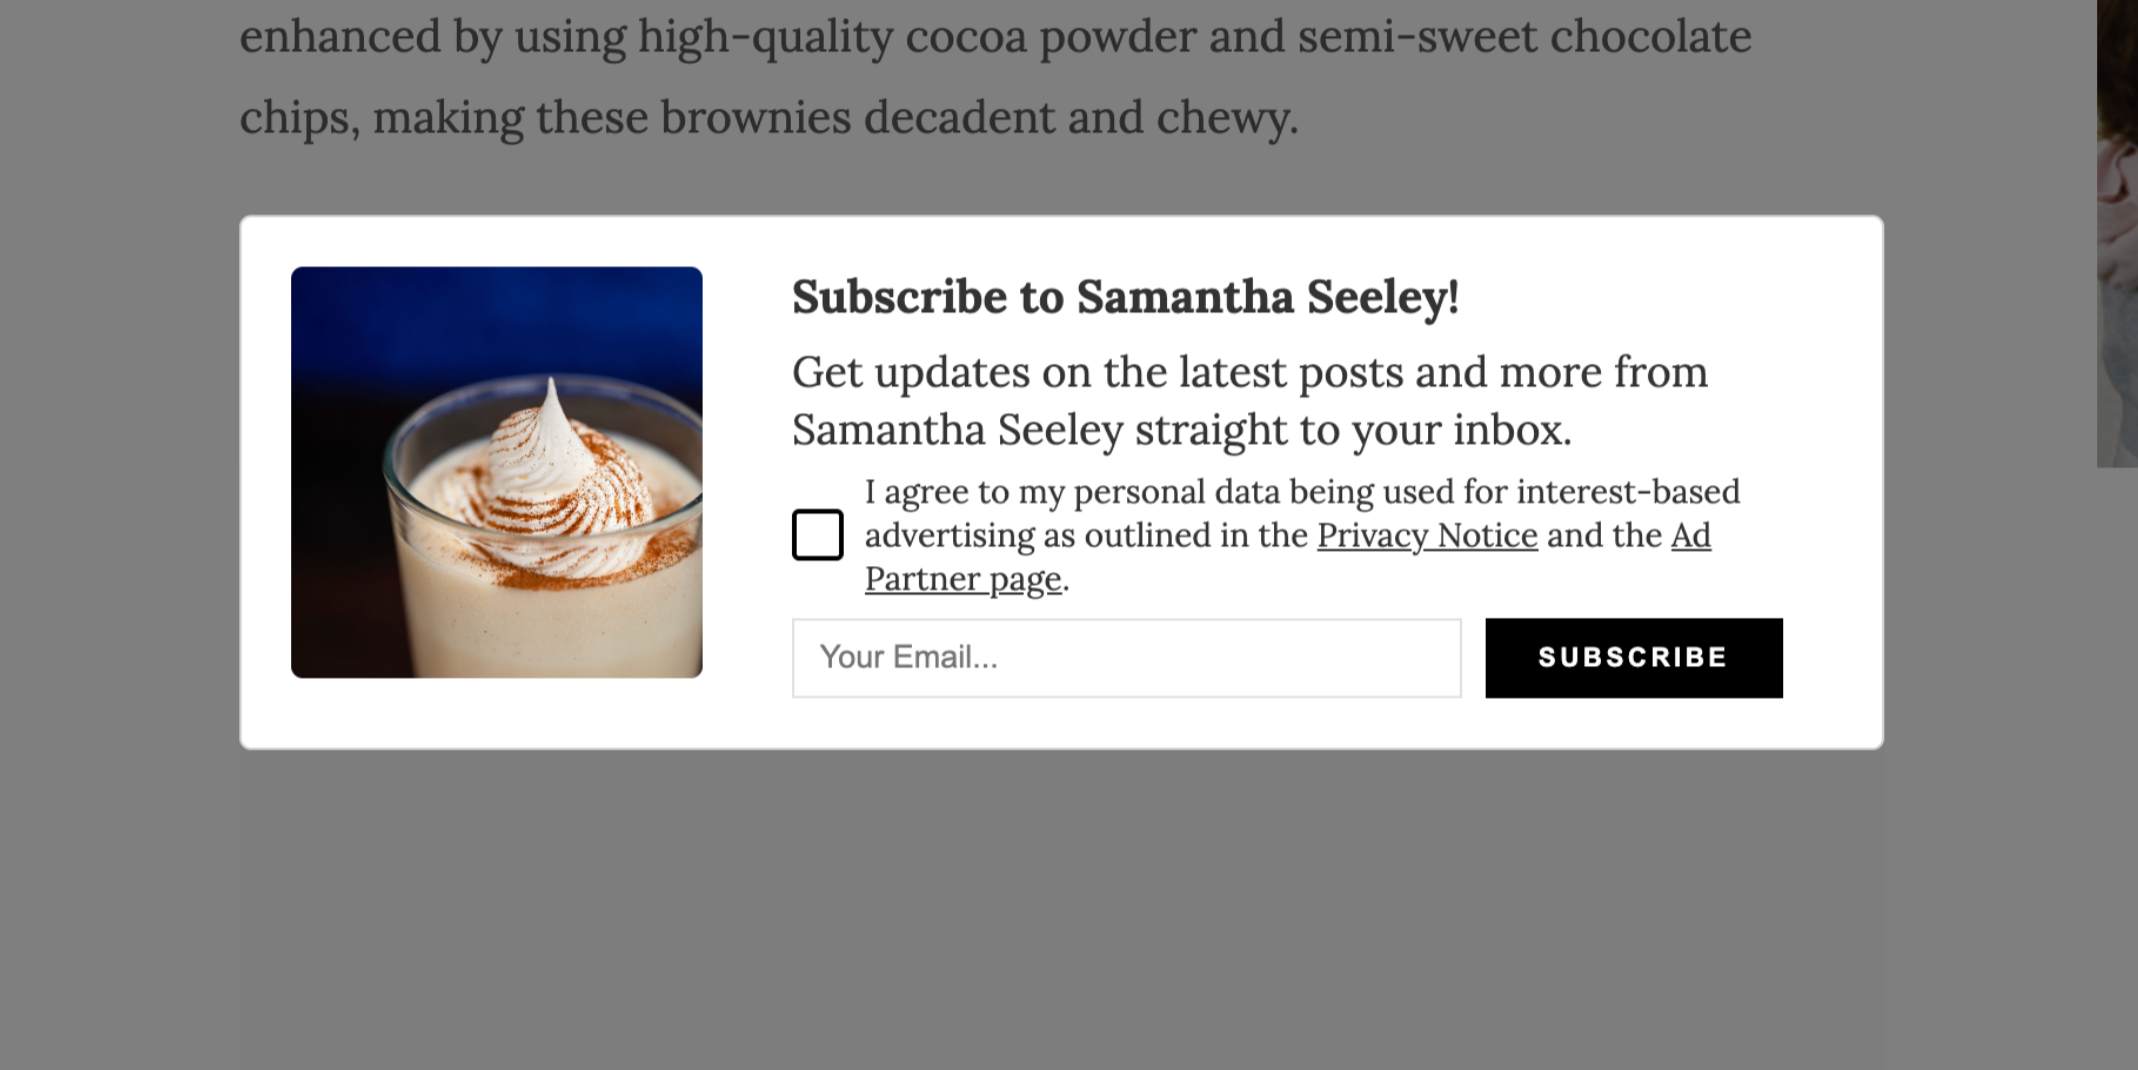The image size is (2138, 1070).
Task: Open the Privacy Notice link
Action: coord(1426,536)
